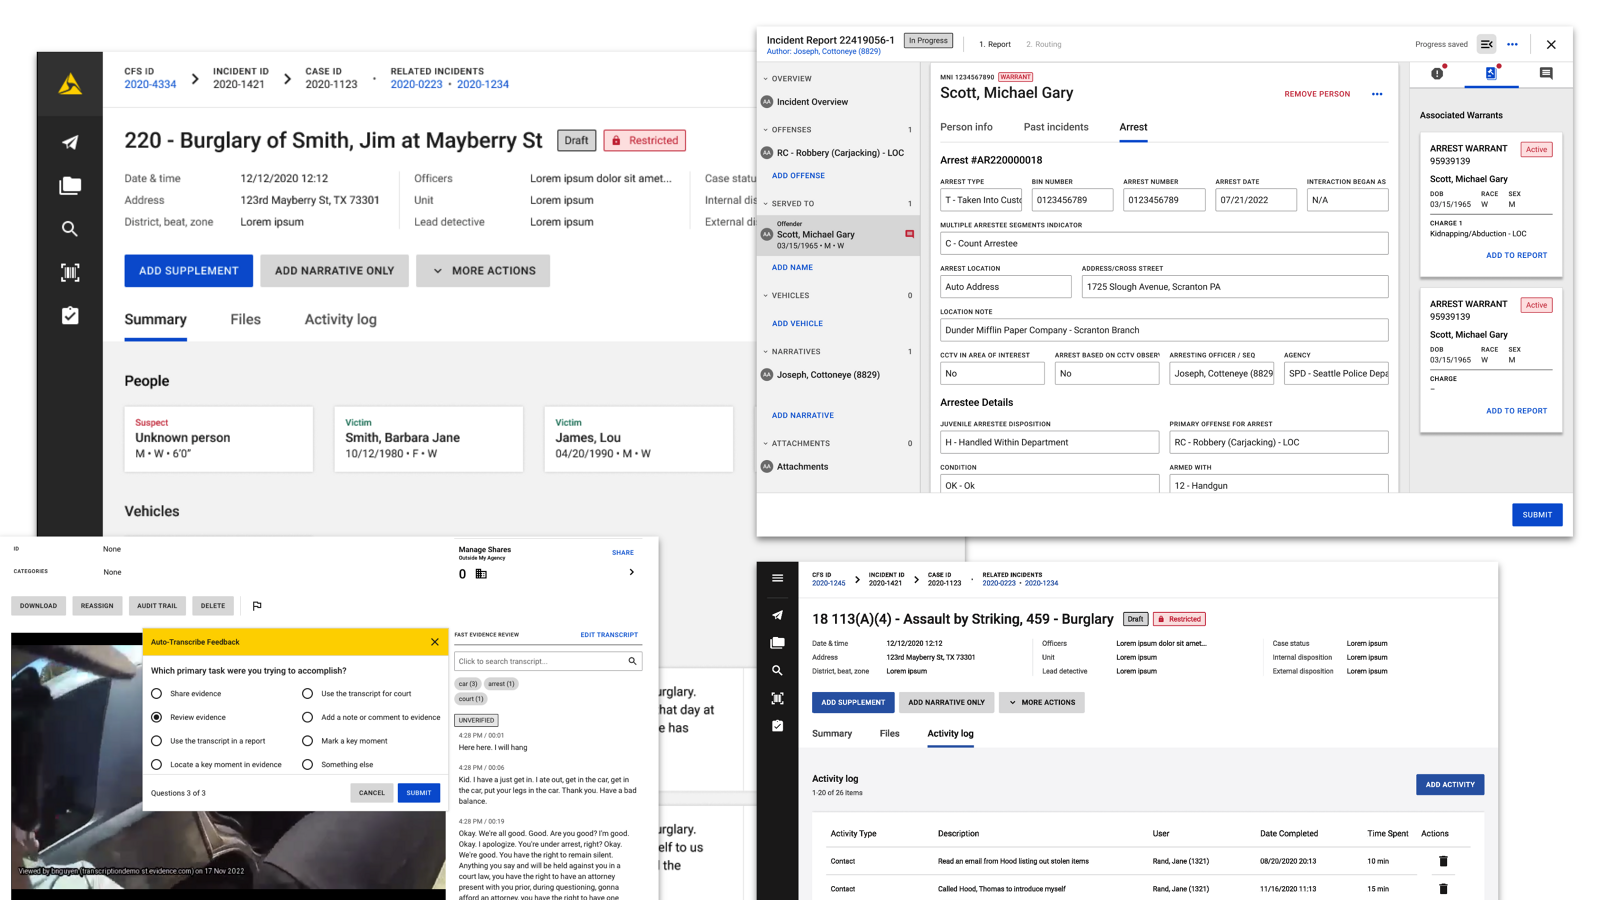Open victim card Smith, Barbara Jane
Viewport: 1600px width, 900px height.
[428, 439]
